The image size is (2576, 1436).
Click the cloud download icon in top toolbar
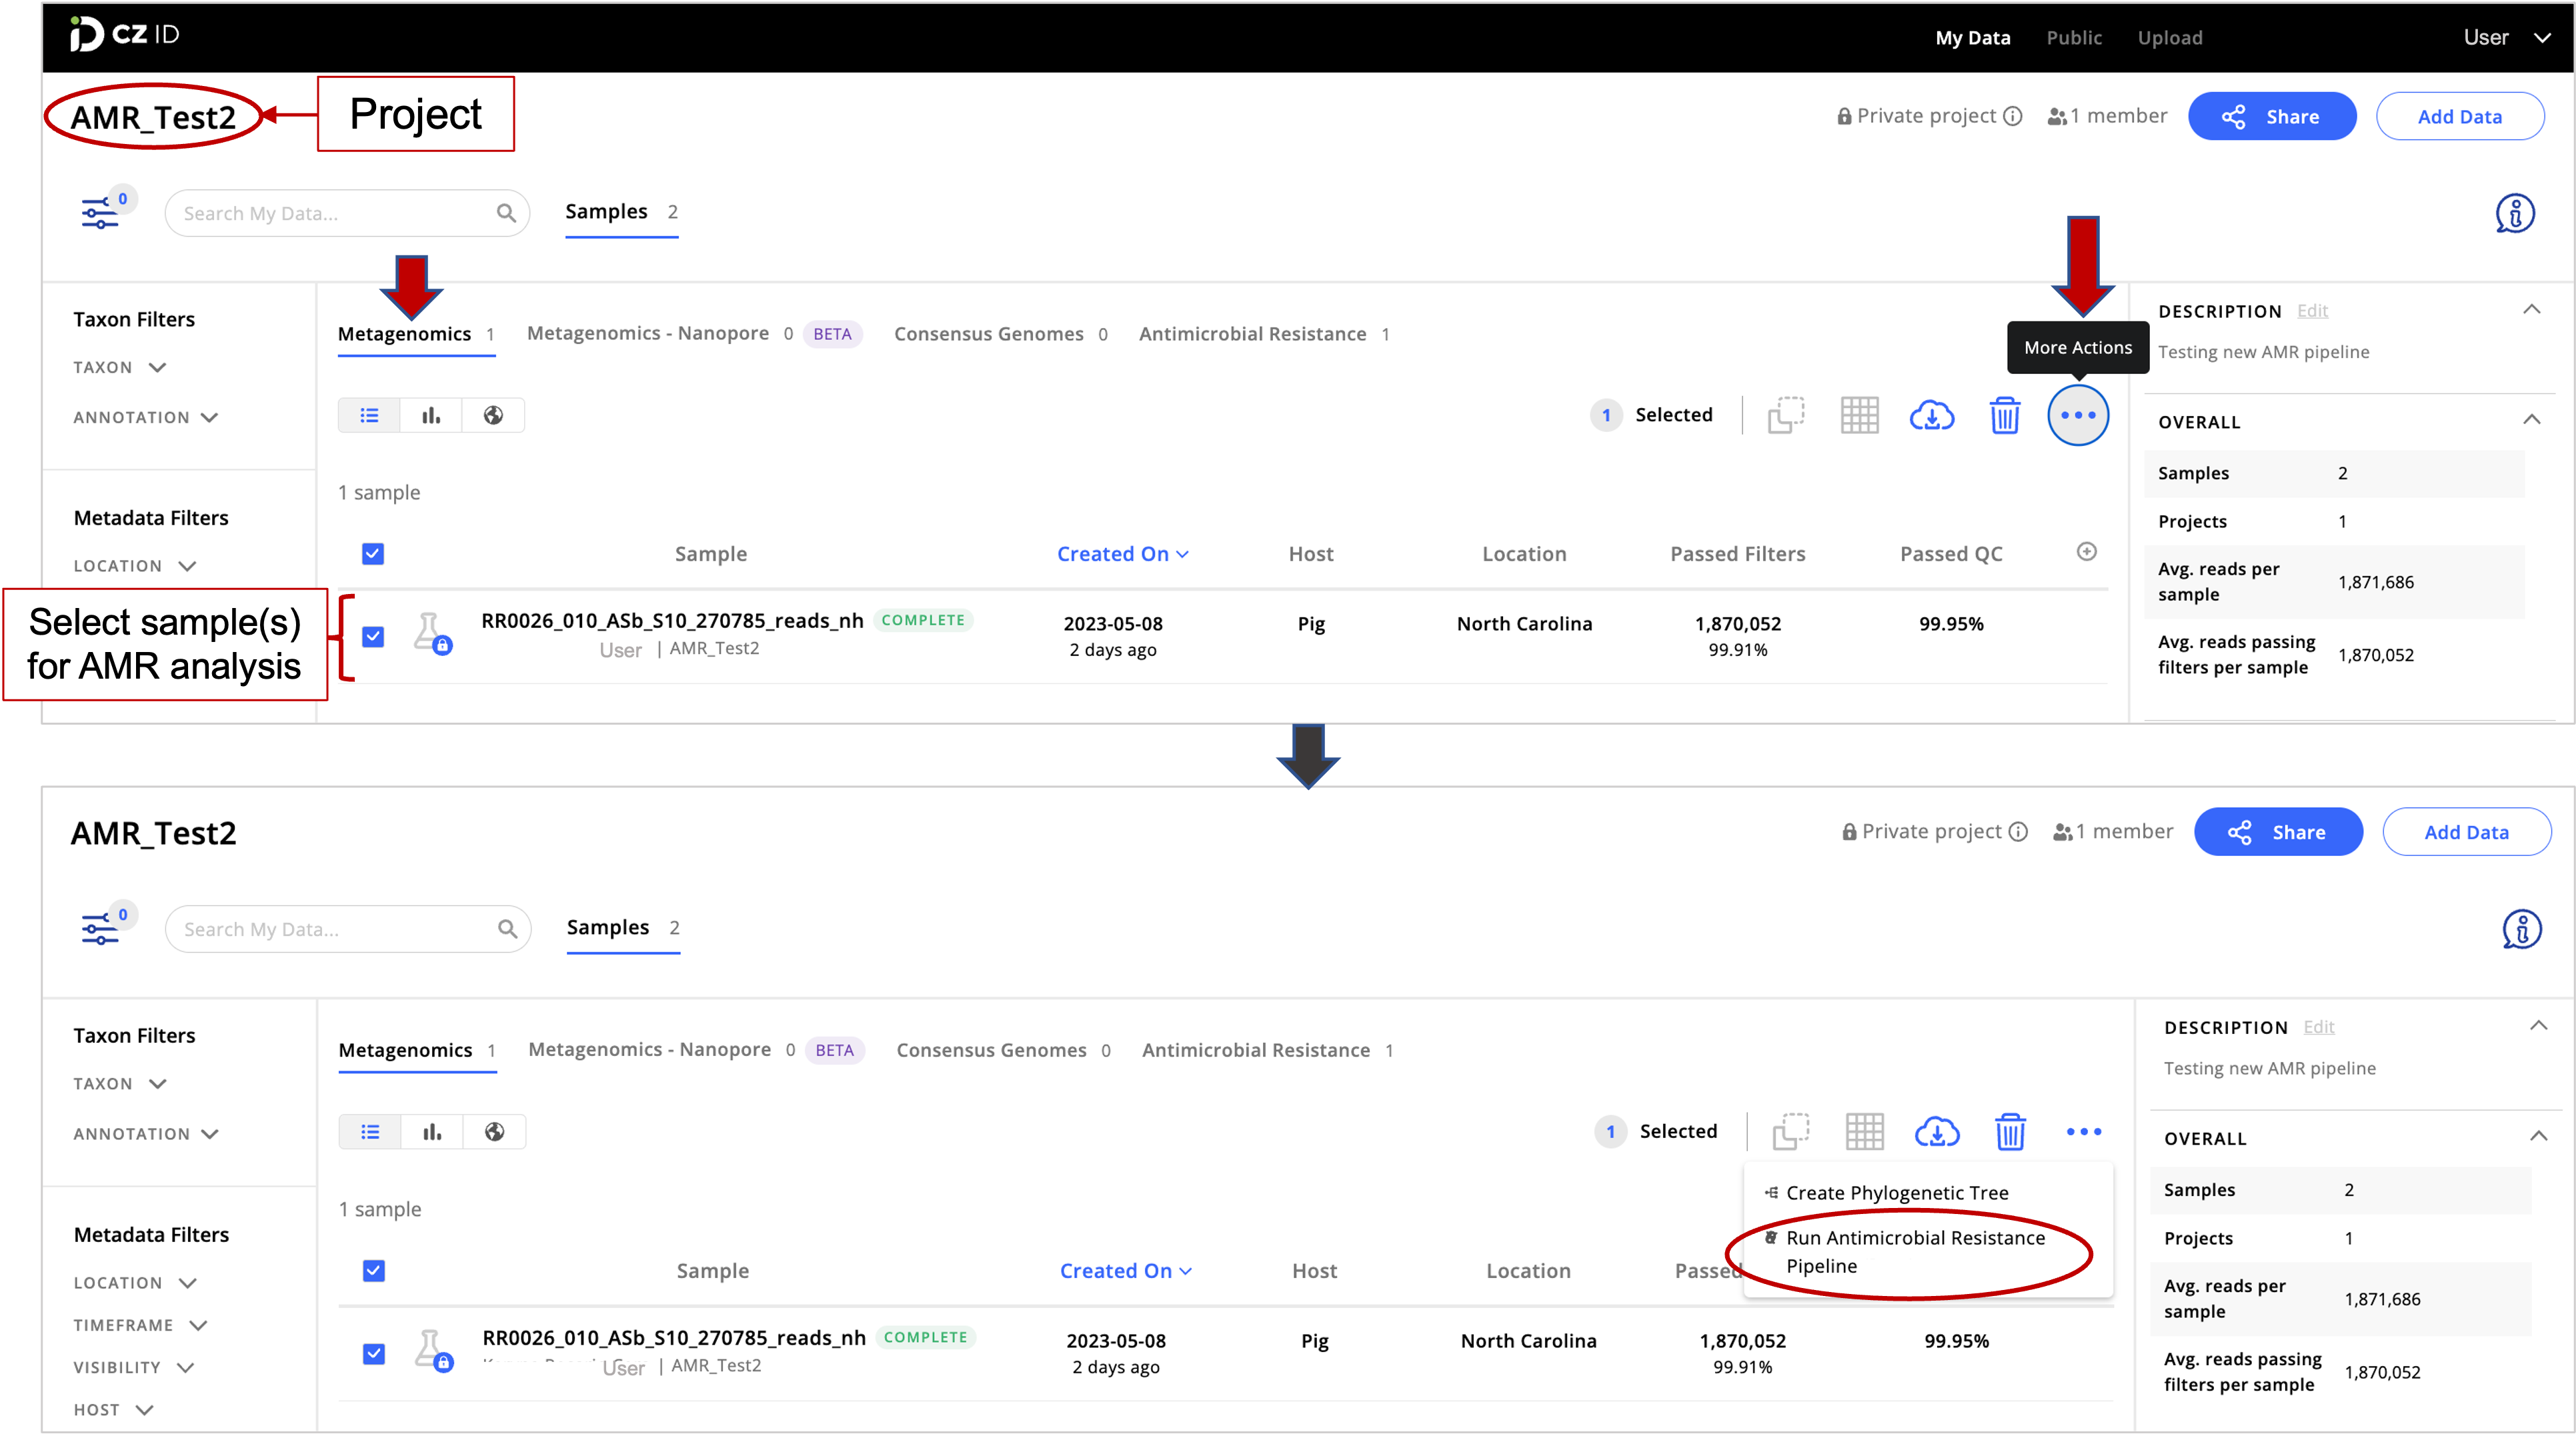(x=1931, y=415)
